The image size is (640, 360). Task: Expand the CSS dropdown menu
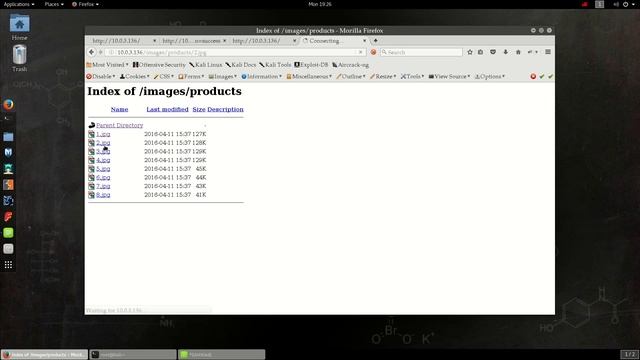pos(163,77)
